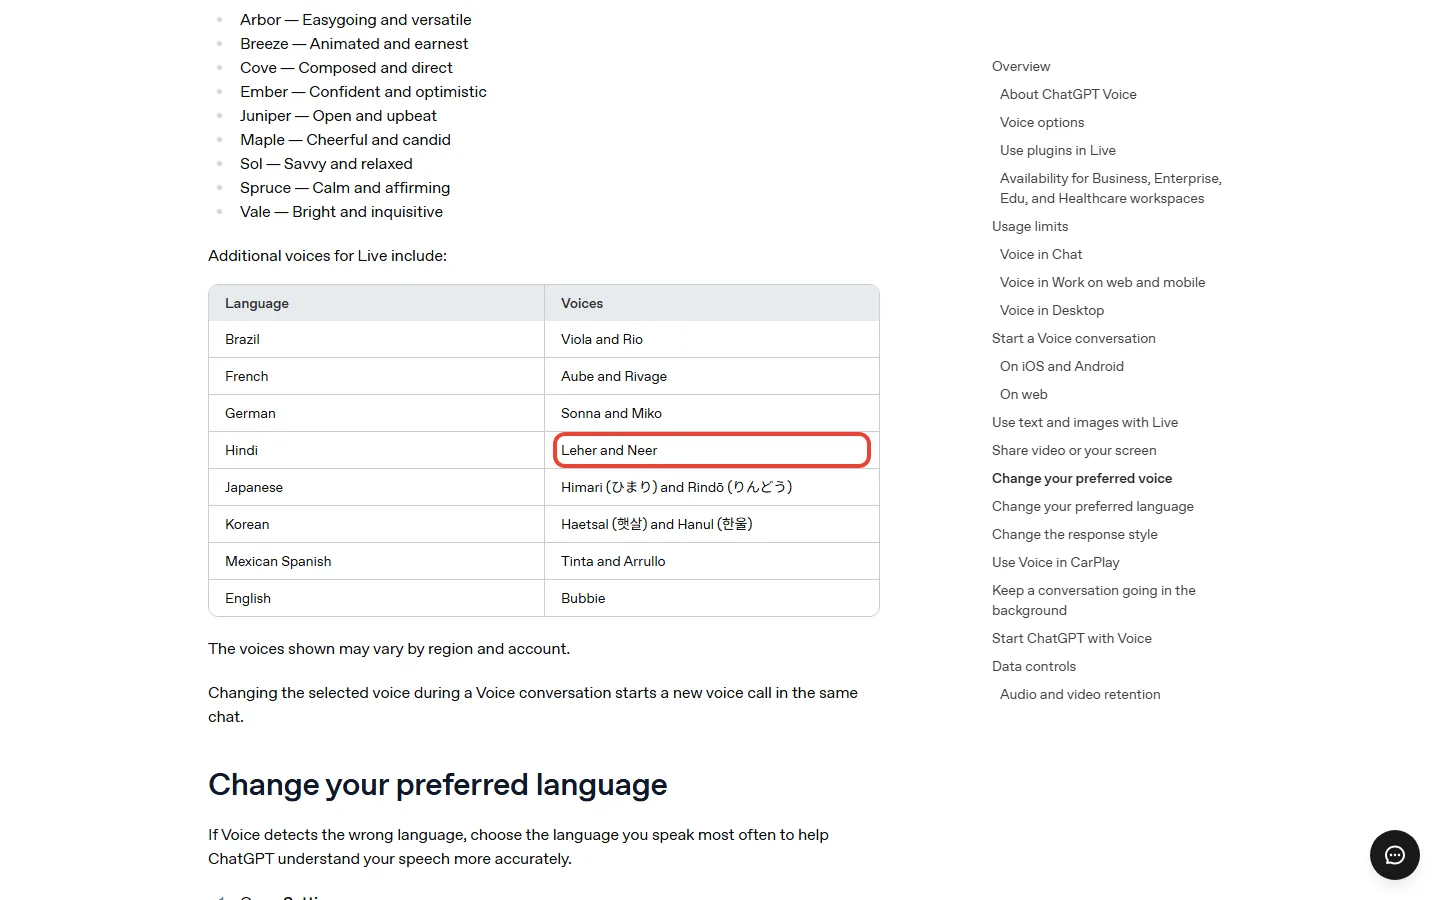Viewport: 1440px width, 900px height.
Task: Select the Sonna and Miko cell
Action: point(712,413)
